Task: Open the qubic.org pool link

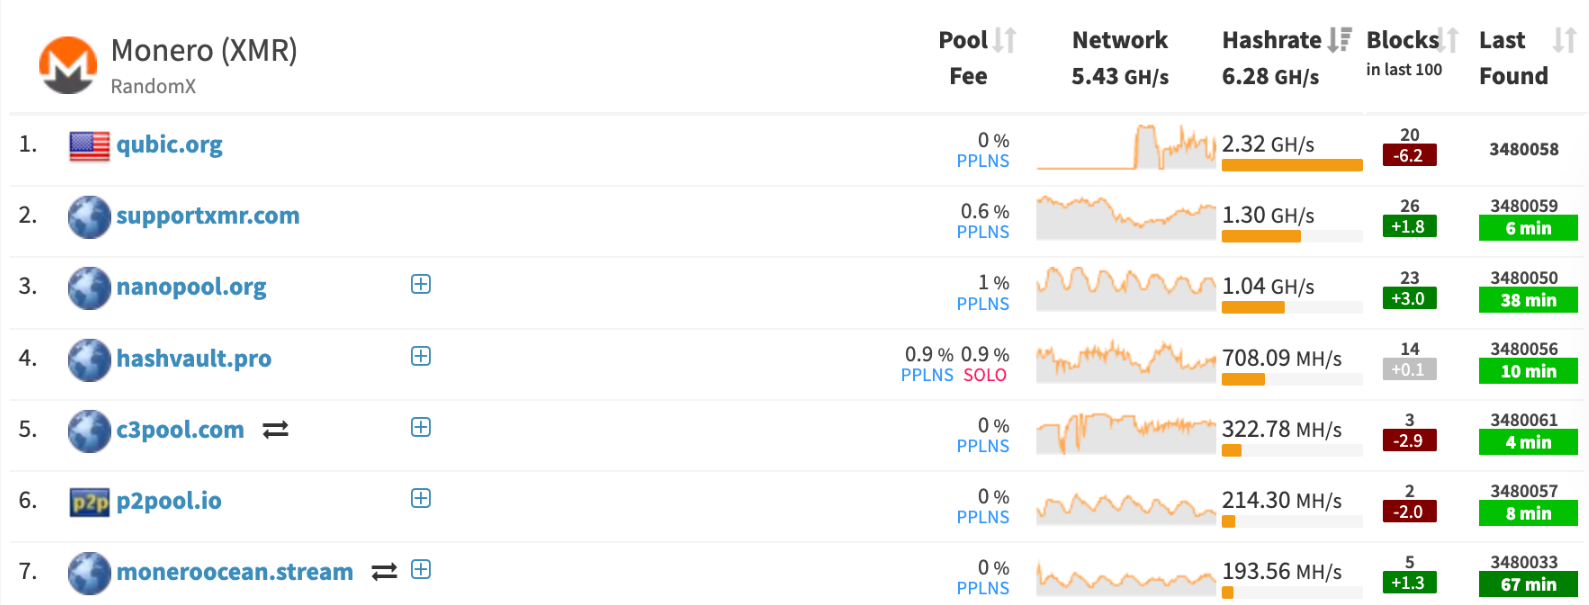Action: [169, 145]
